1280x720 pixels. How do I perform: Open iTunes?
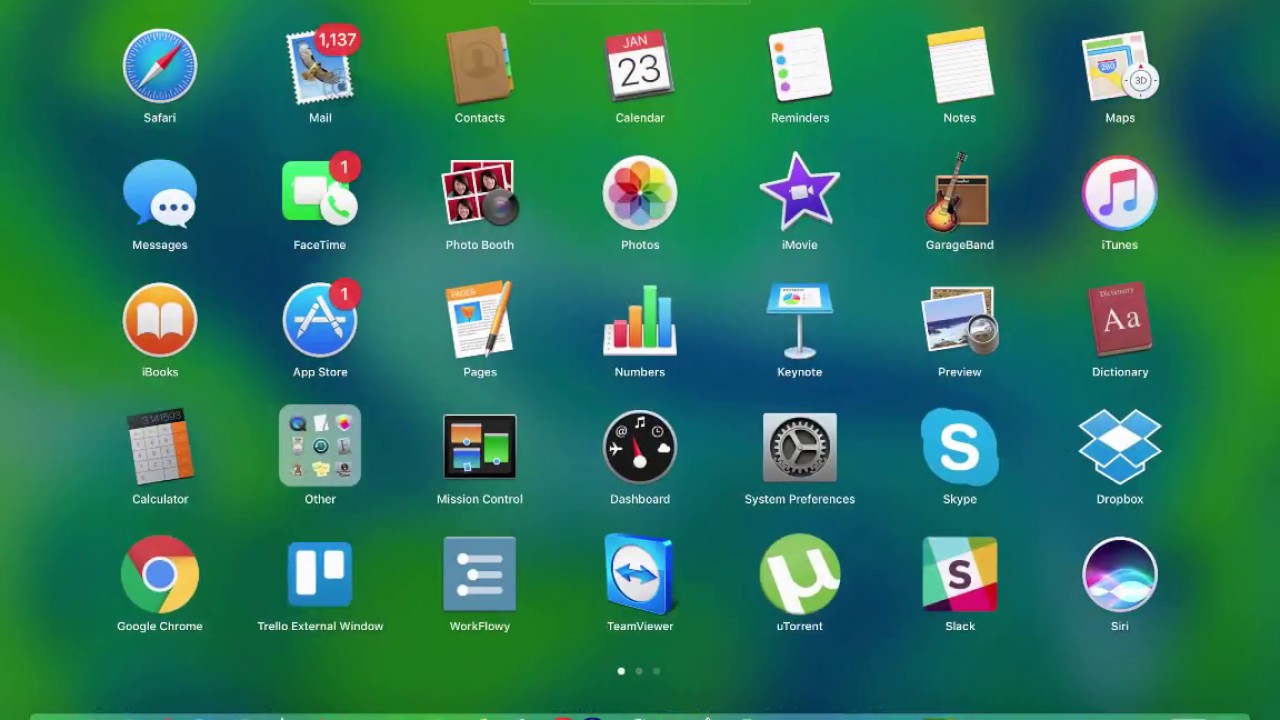pyautogui.click(x=1120, y=193)
